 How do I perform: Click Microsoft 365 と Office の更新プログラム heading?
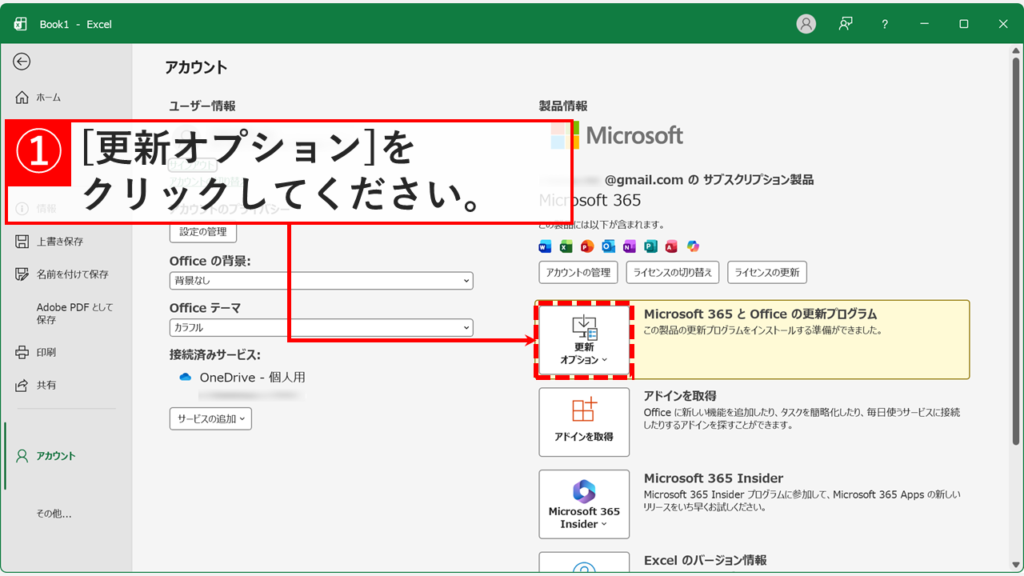(760, 314)
